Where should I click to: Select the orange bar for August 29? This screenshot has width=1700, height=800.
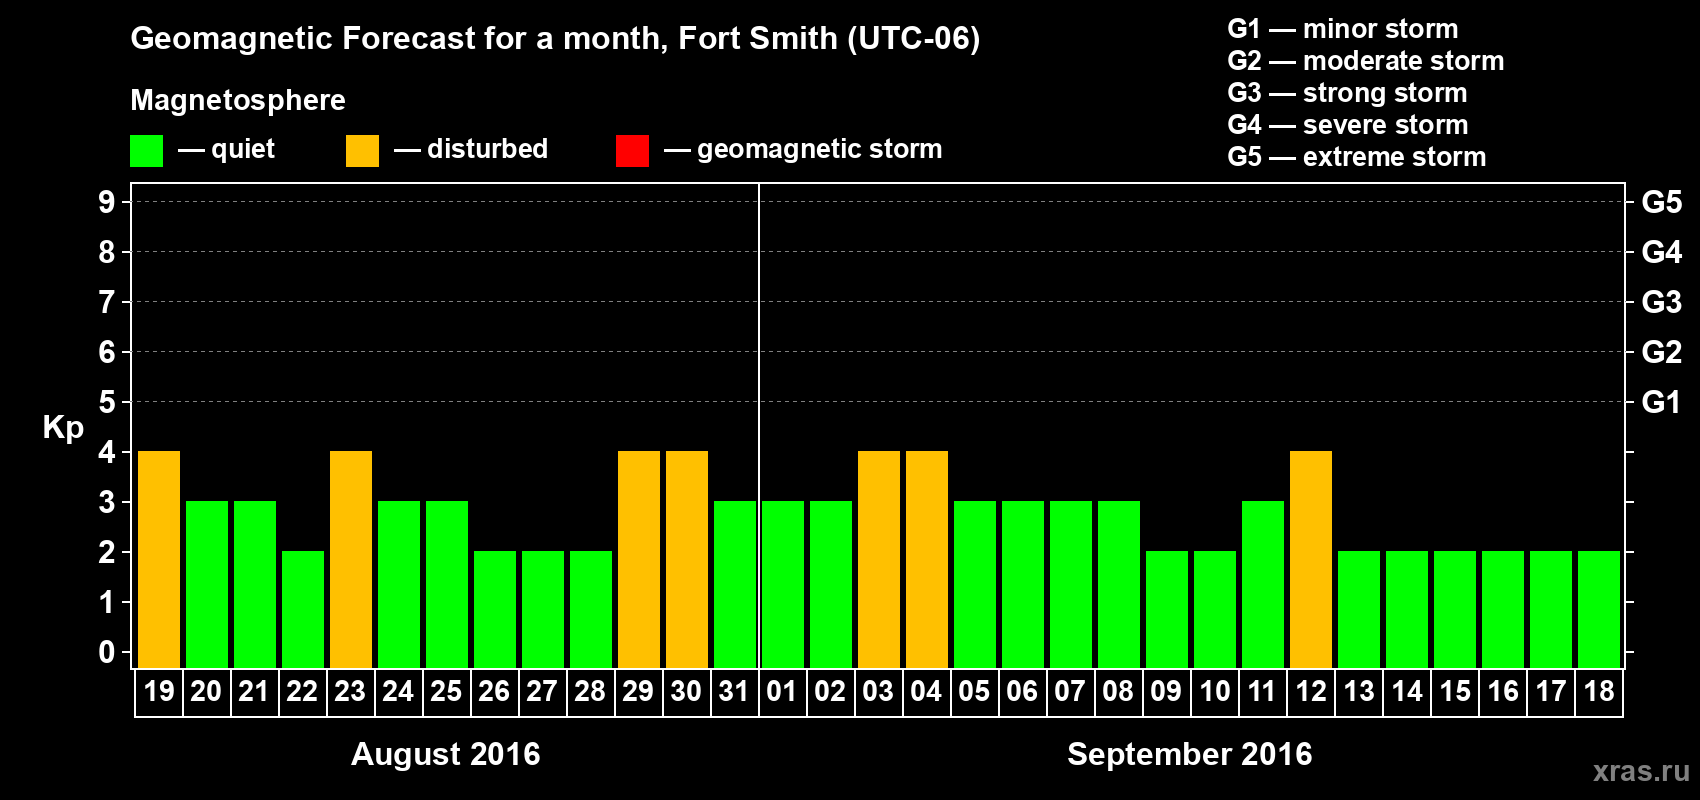pyautogui.click(x=639, y=560)
